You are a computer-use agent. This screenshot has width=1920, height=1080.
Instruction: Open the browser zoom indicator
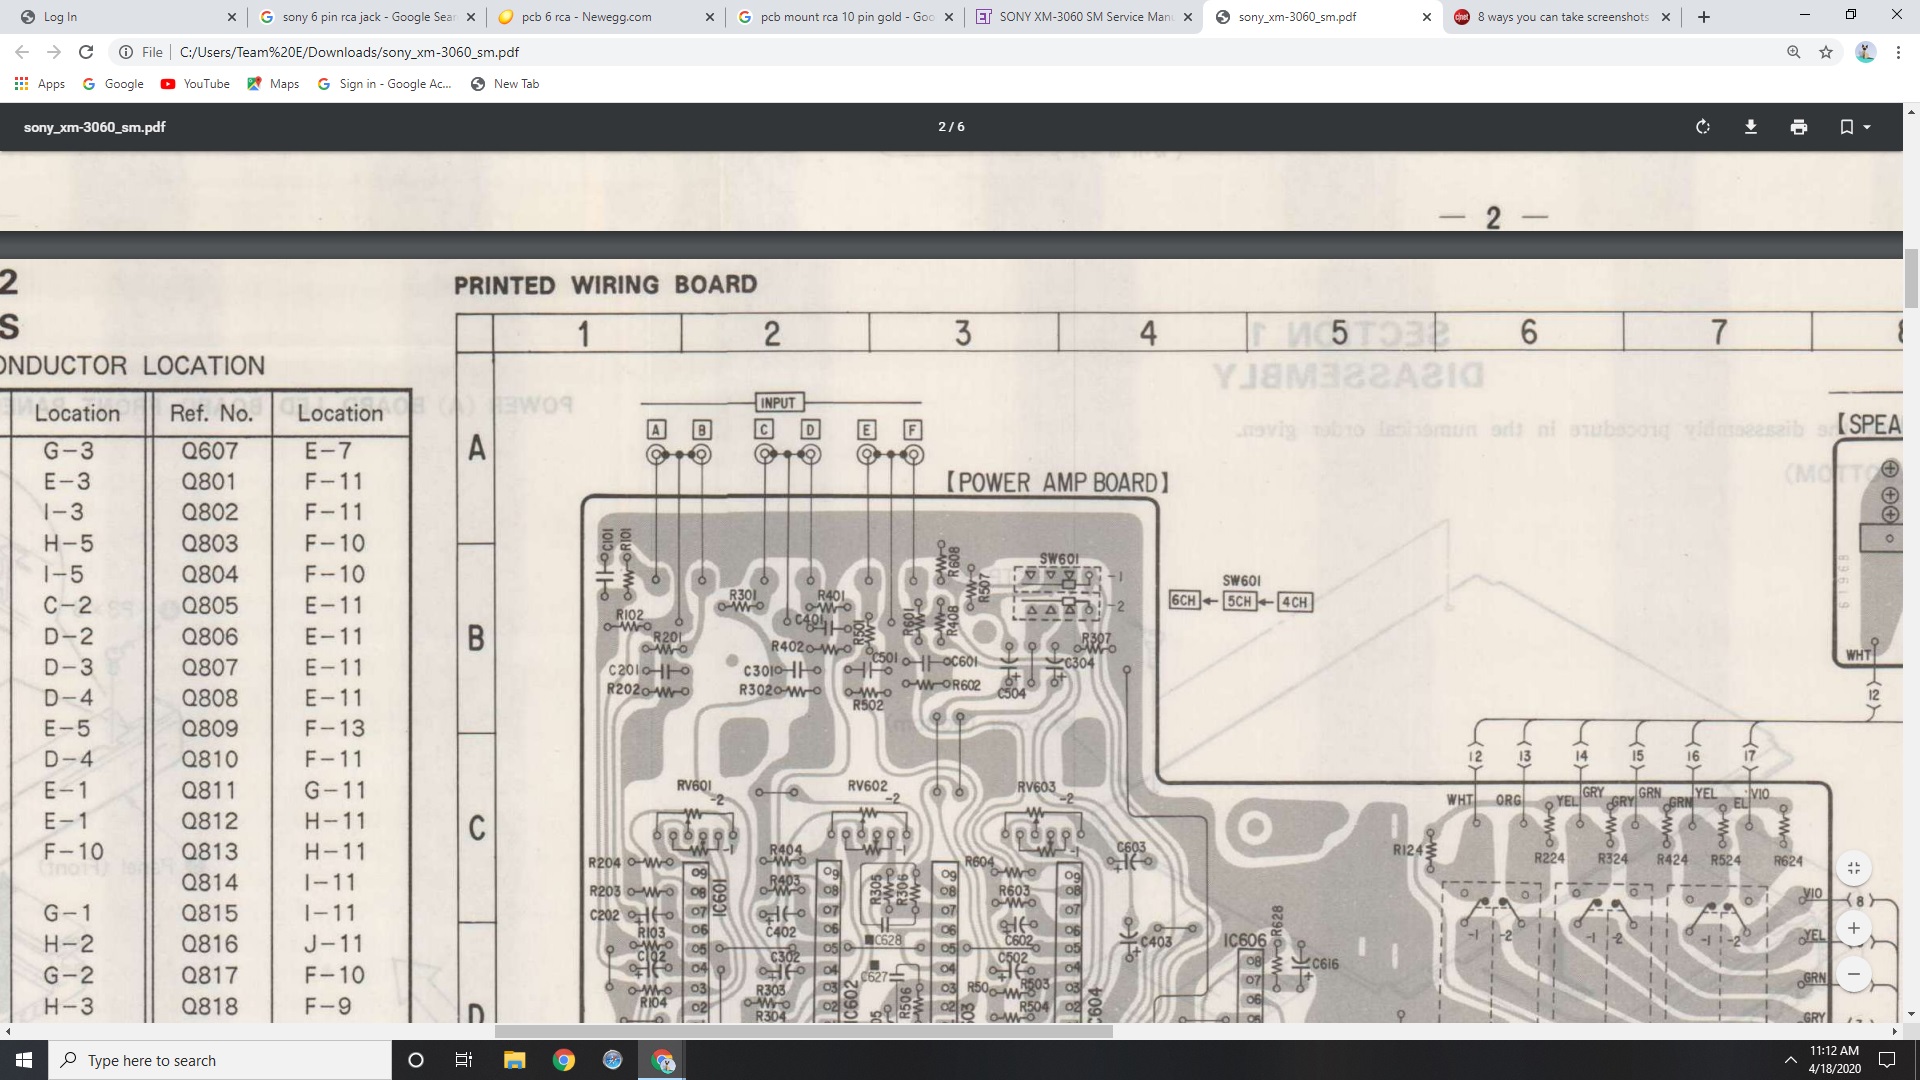pyautogui.click(x=1793, y=52)
